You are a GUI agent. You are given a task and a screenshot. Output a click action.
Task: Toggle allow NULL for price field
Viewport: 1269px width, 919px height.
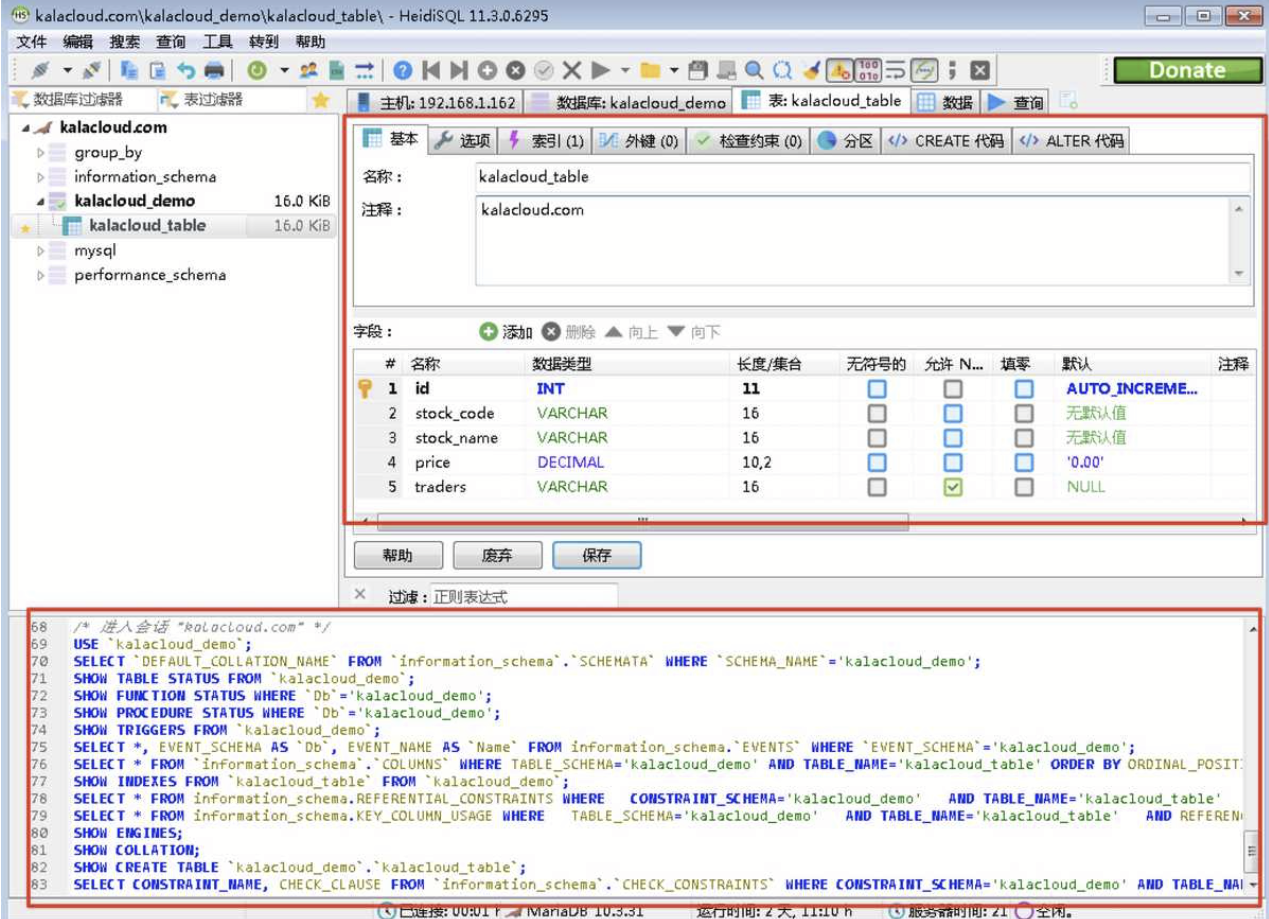953,463
